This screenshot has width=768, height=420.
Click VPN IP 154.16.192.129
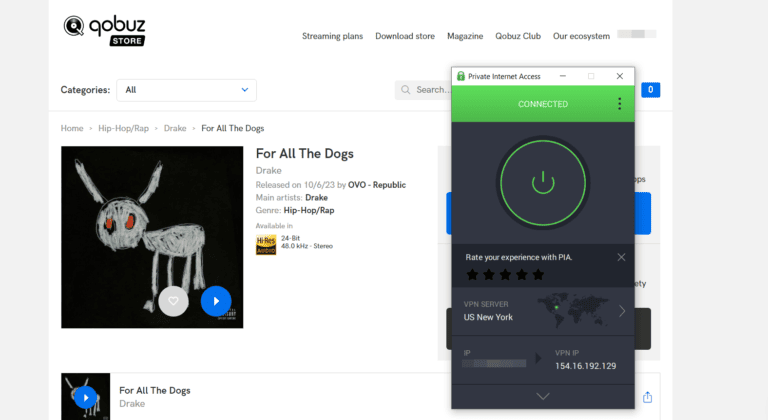585,366
